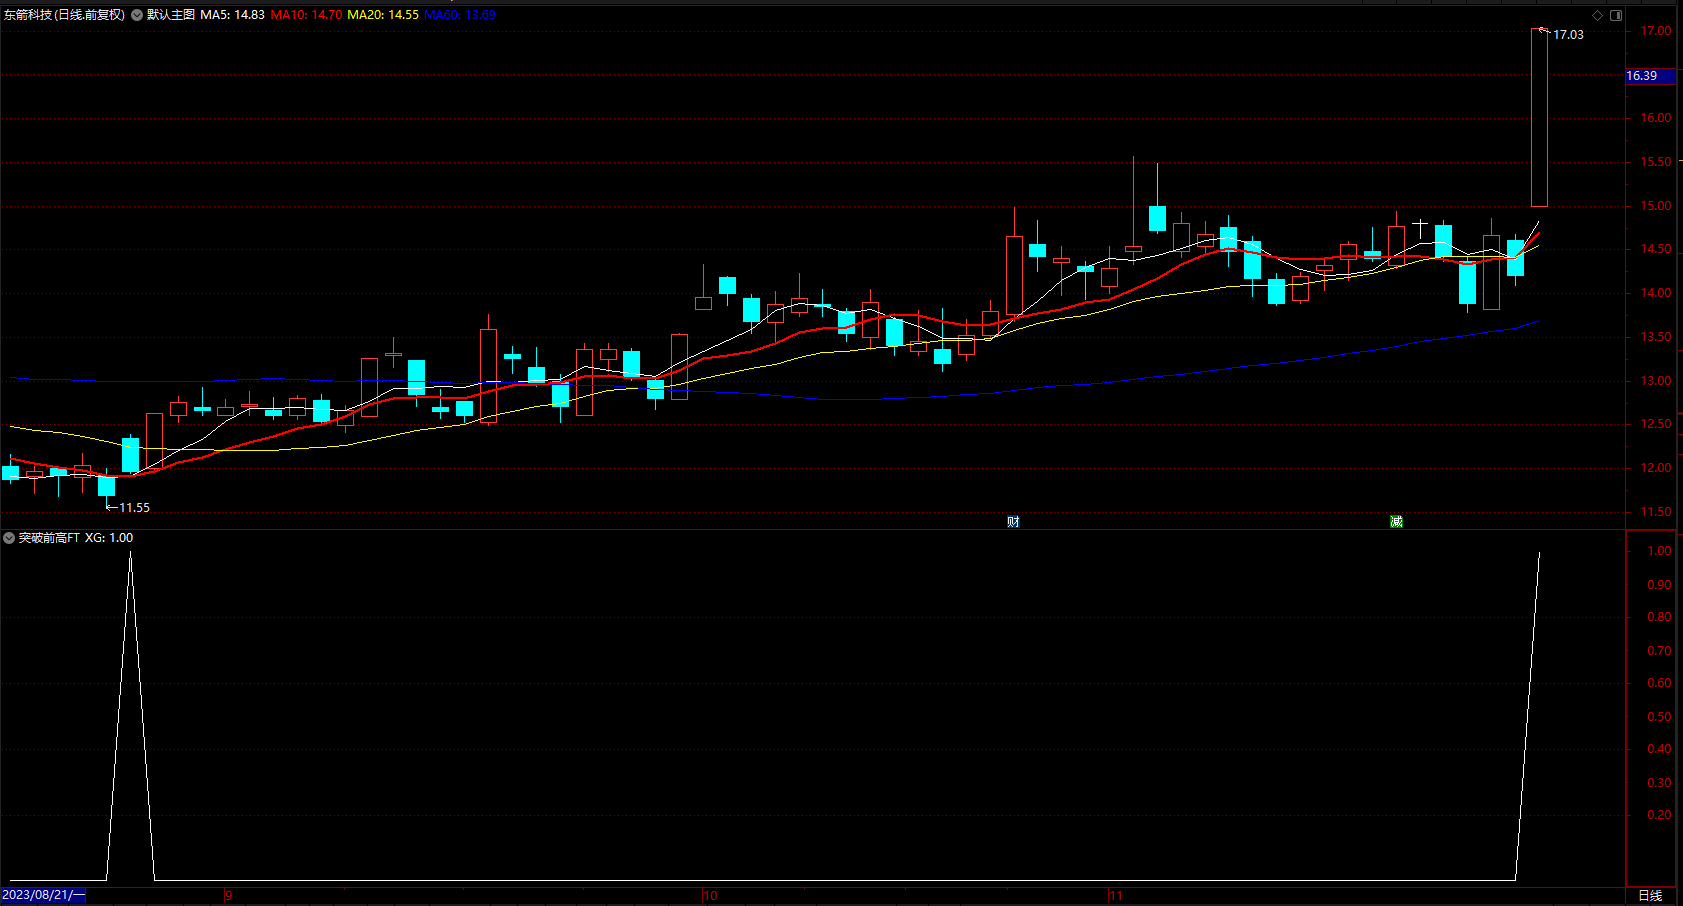Screen dimensions: 1683x906
Task: Open the 突破前高FT indicator dropdown arrow
Action: (x=9, y=538)
